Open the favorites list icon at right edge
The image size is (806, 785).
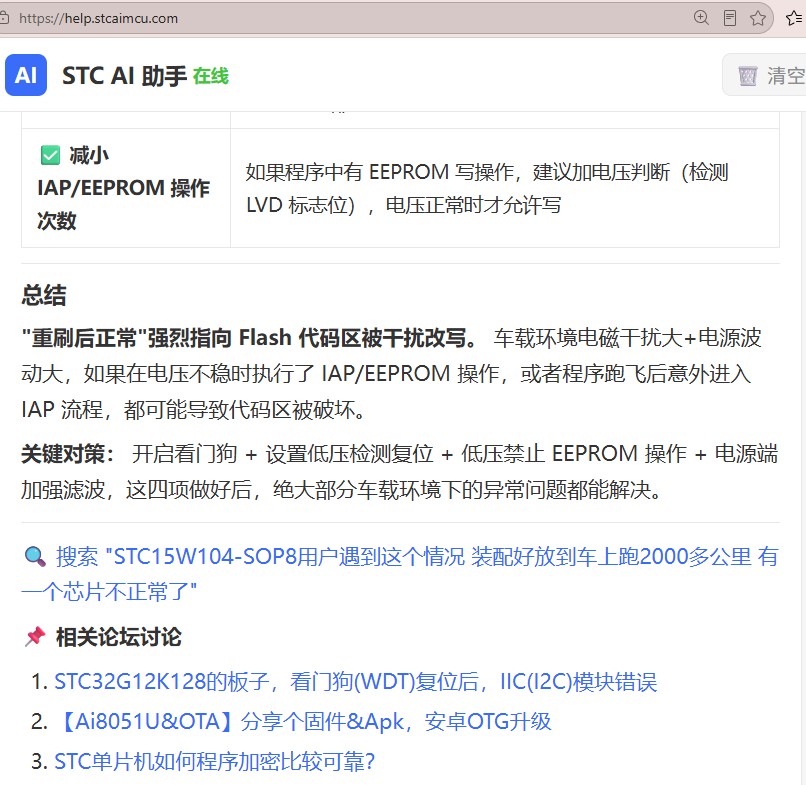[x=794, y=19]
